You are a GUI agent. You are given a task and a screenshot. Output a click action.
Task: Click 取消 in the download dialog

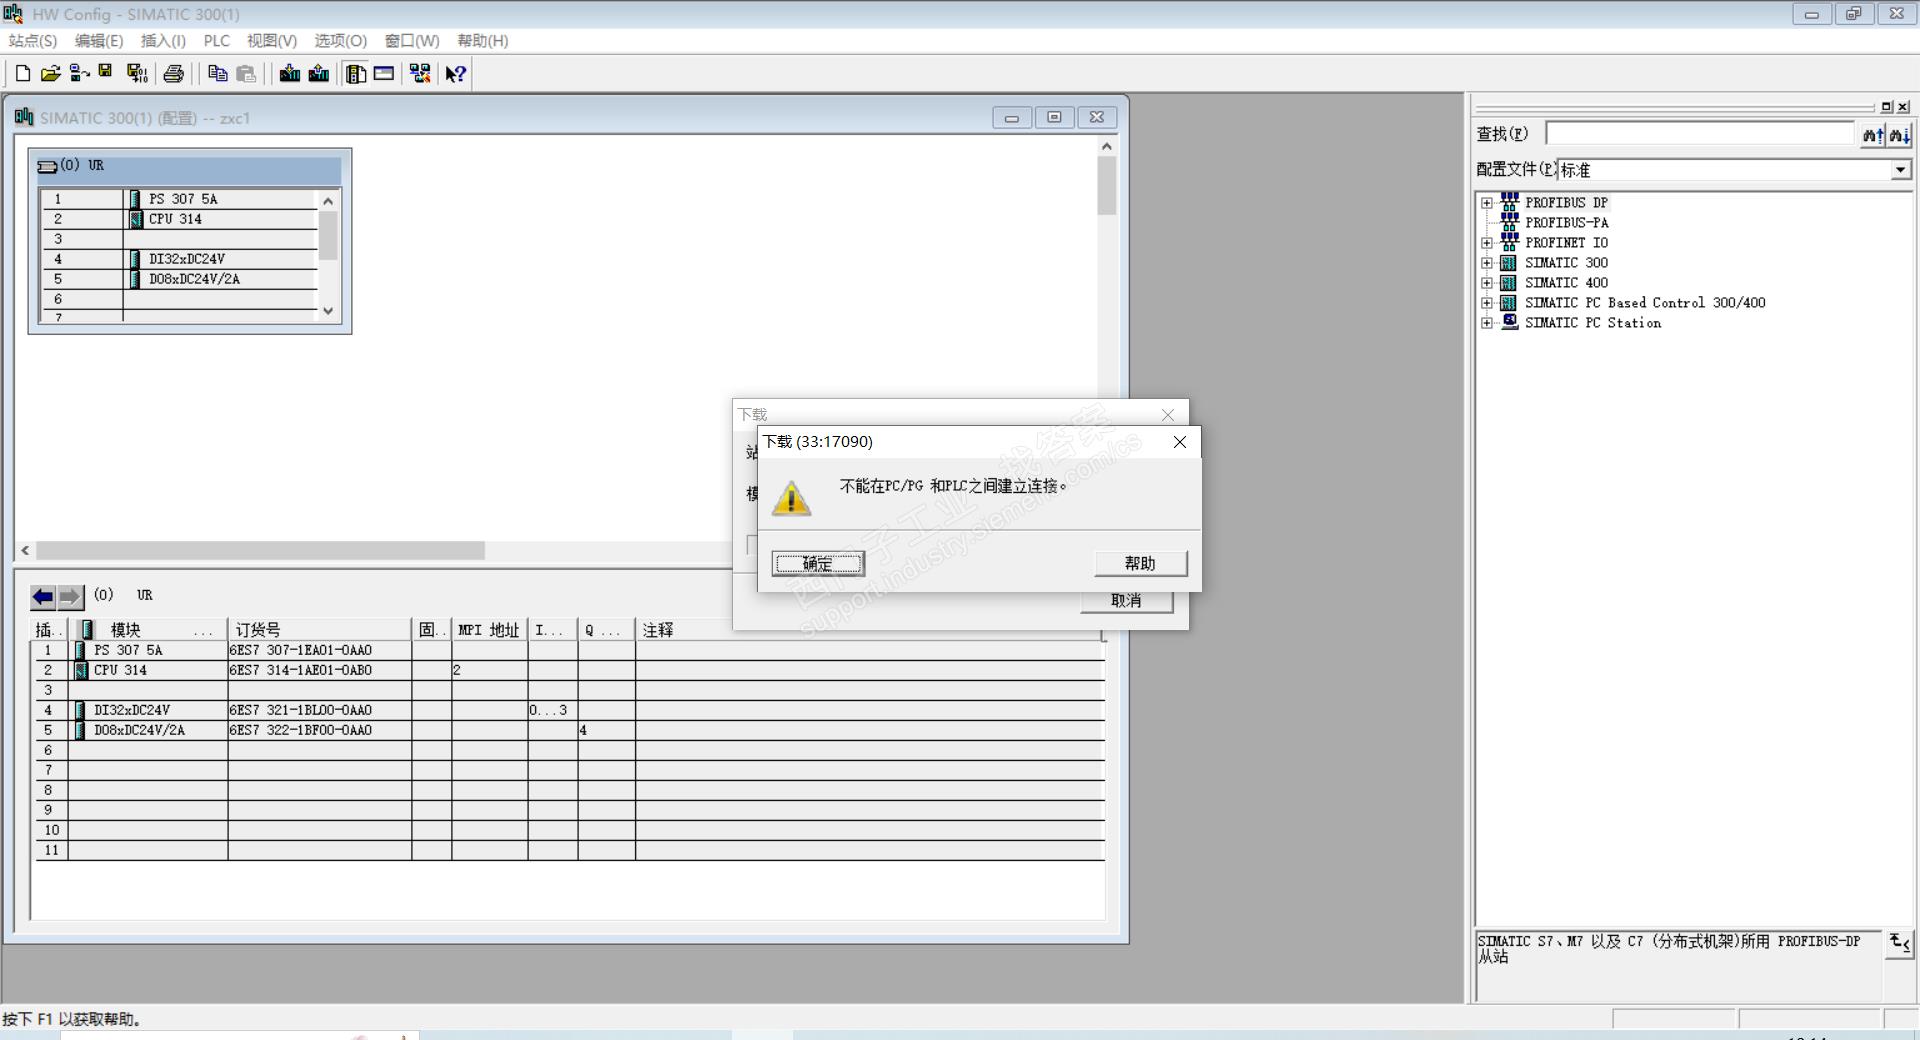1127,601
